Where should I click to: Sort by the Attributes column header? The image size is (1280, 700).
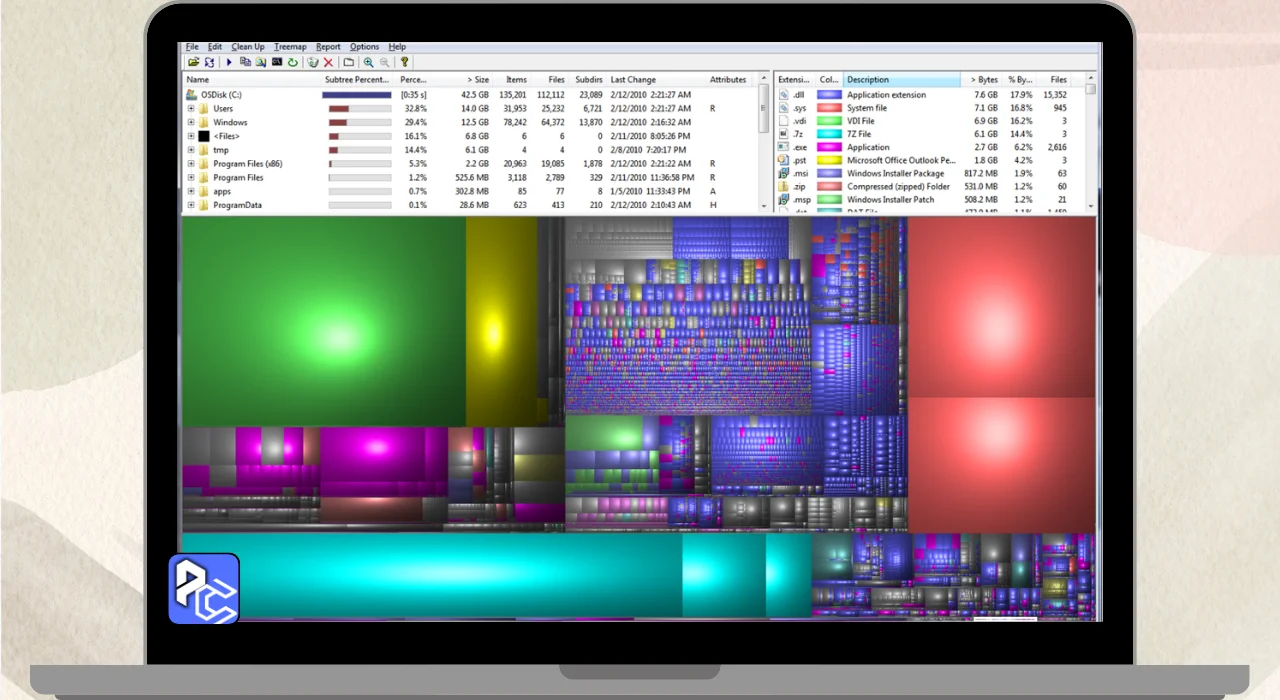click(729, 80)
